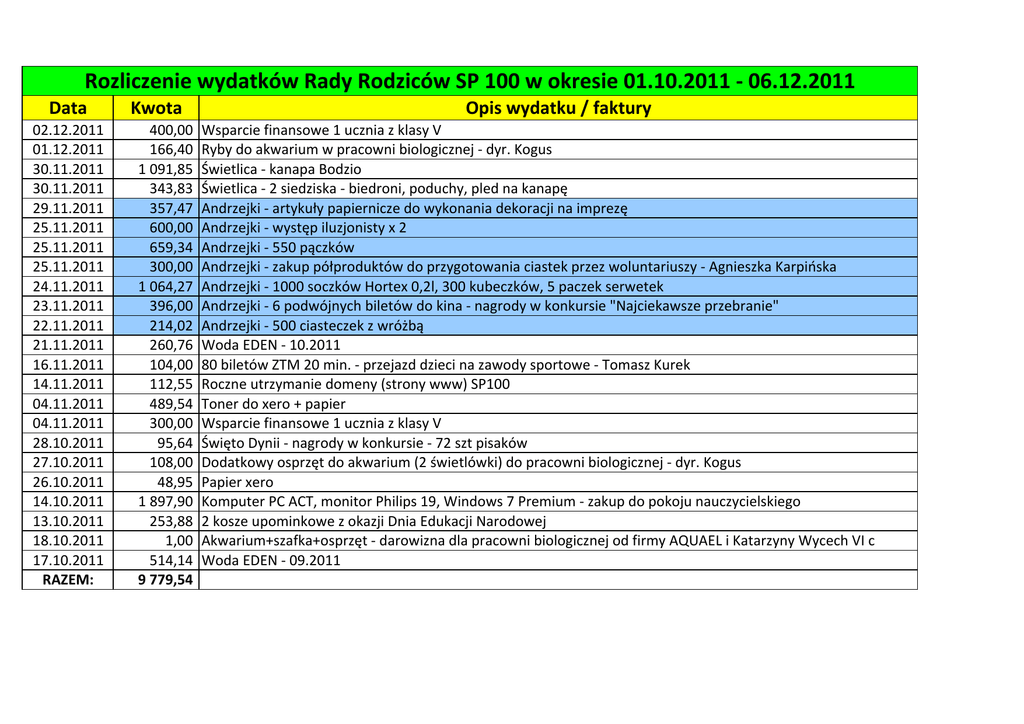The height and width of the screenshot is (724, 1024).
Task: Select 'Woda EDEN - 10.2011' cell
Action: coord(557,345)
